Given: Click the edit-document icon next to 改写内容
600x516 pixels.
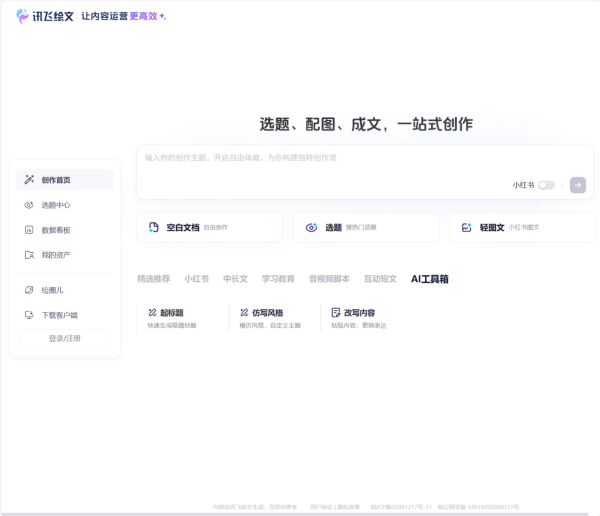Looking at the screenshot, I should [336, 313].
